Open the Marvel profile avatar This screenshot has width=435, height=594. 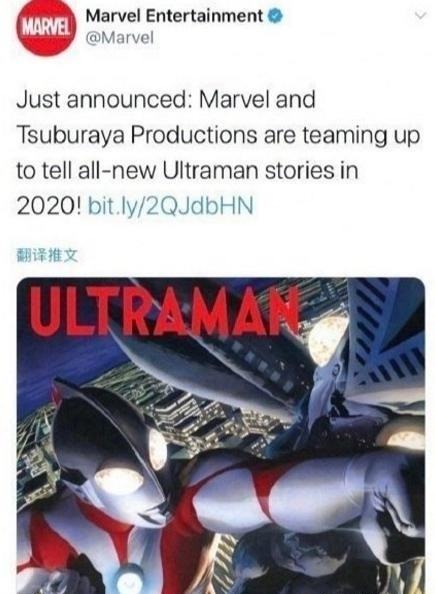(46, 28)
